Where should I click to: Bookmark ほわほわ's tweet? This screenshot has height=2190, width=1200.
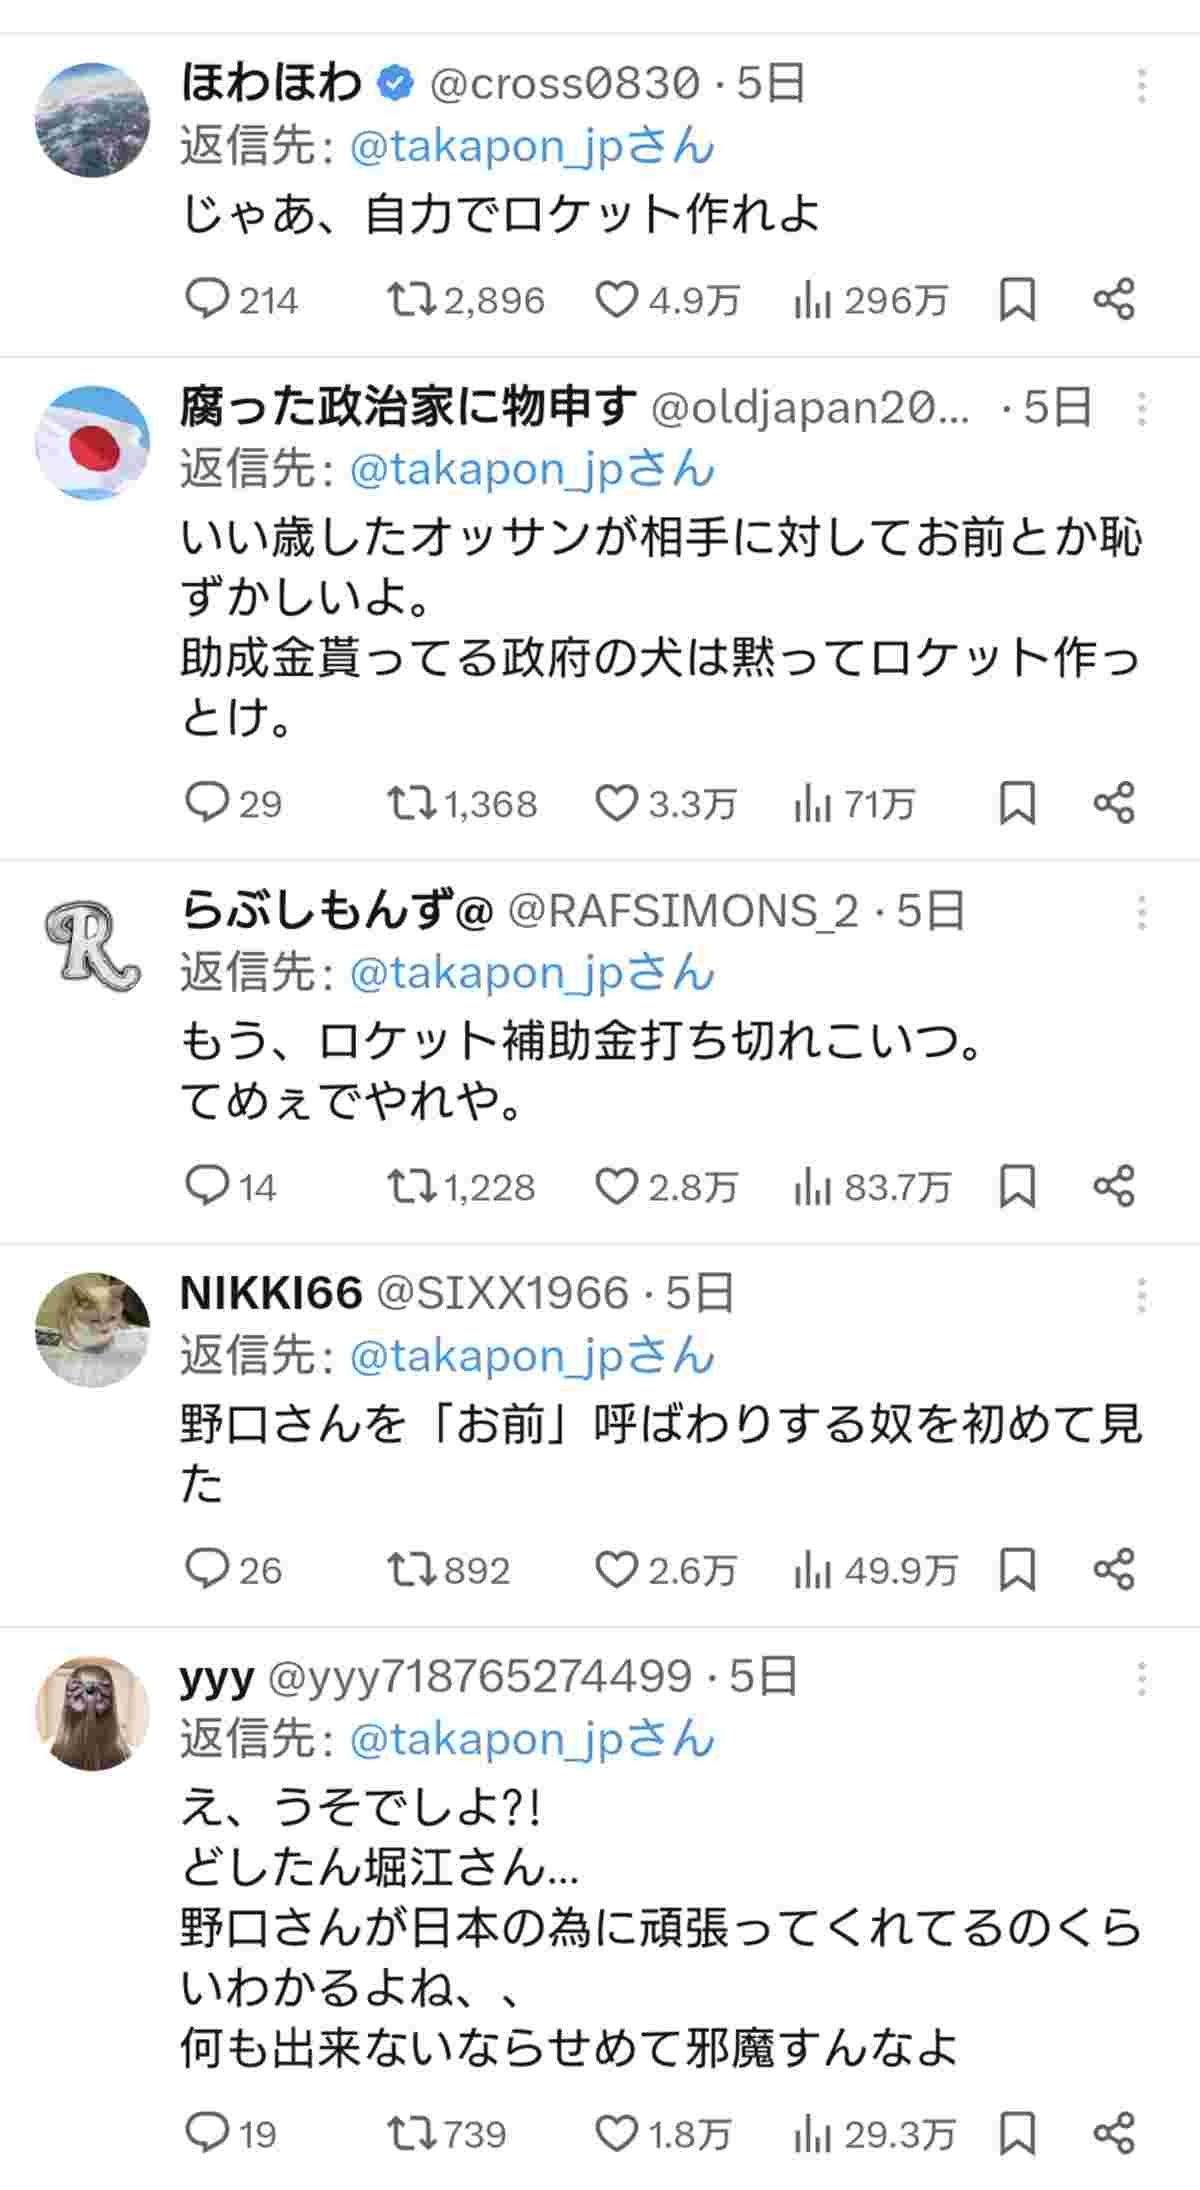point(1017,299)
